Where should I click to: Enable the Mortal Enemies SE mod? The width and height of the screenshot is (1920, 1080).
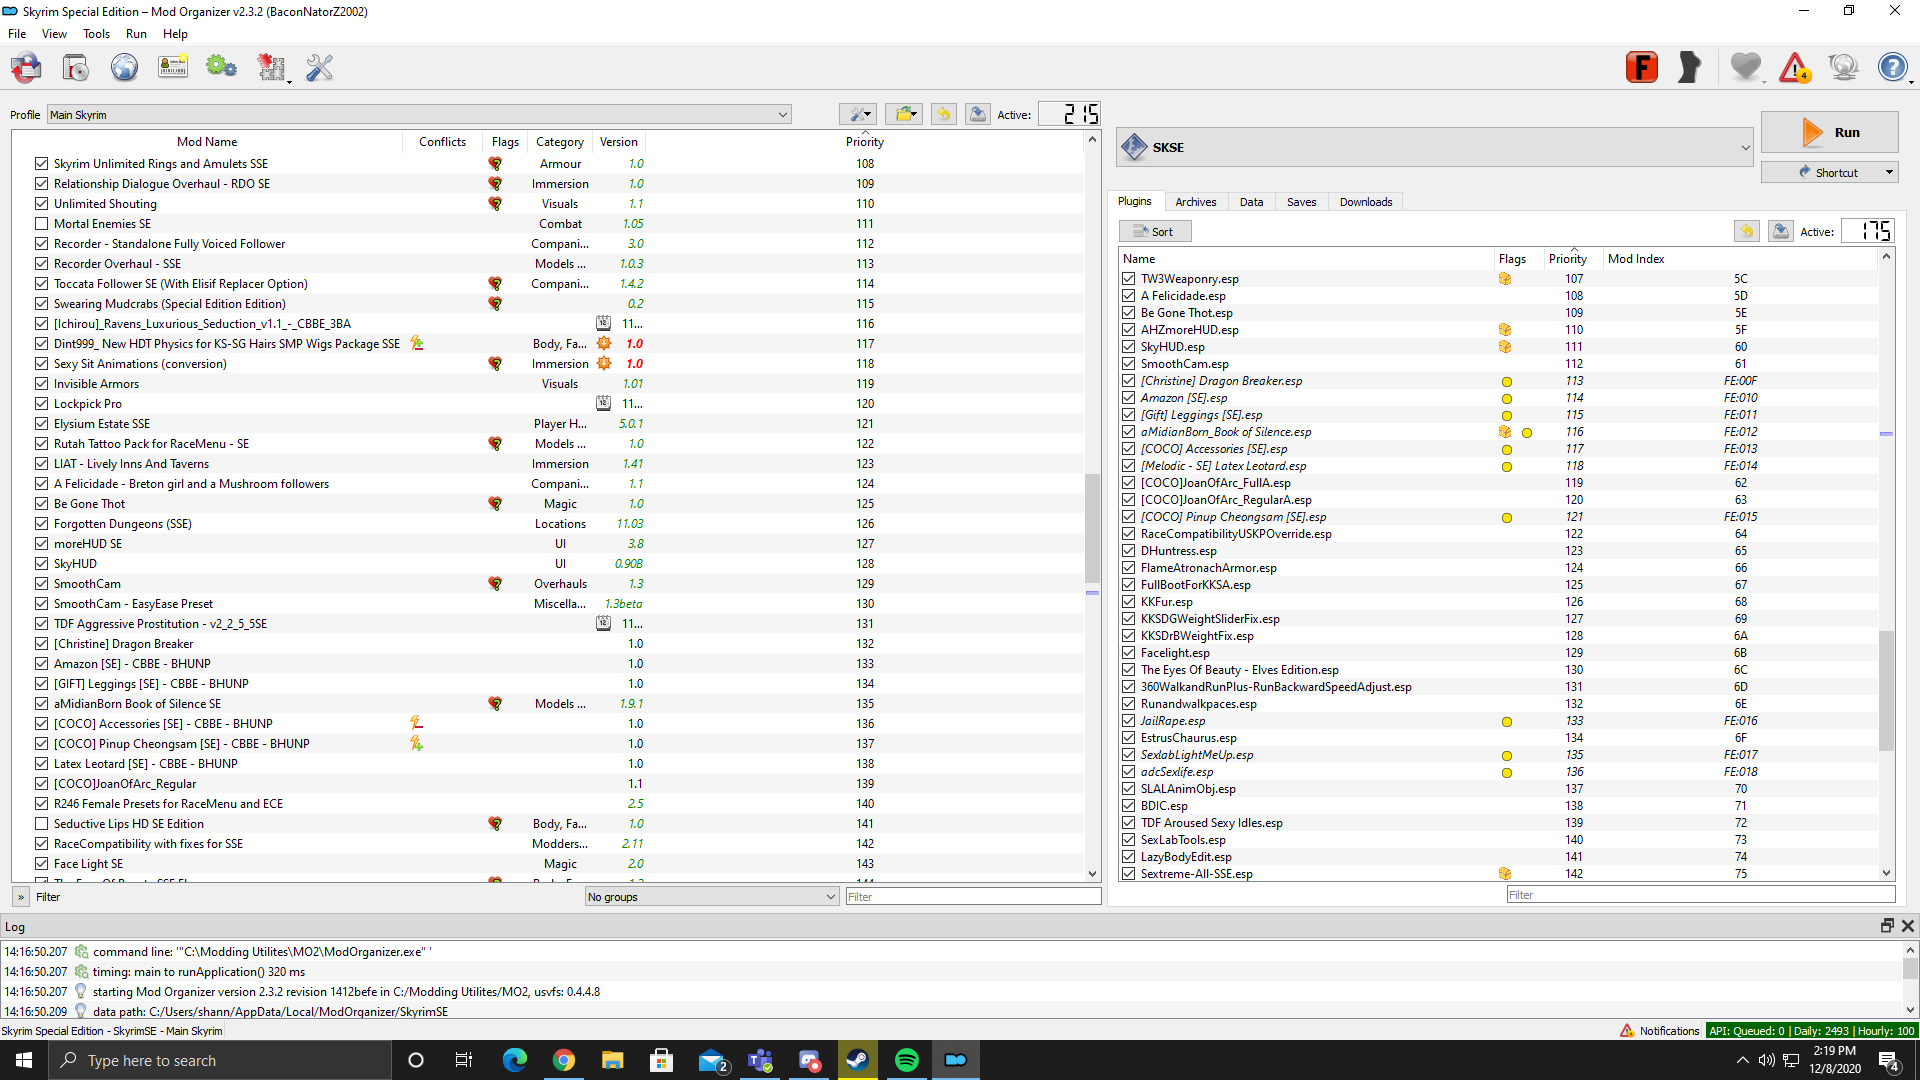click(41, 224)
